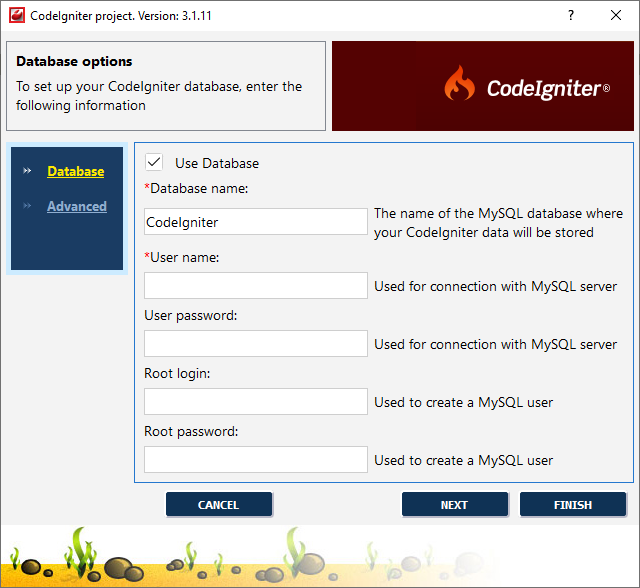Open help with the question mark button
This screenshot has height=588, width=640.
(571, 15)
